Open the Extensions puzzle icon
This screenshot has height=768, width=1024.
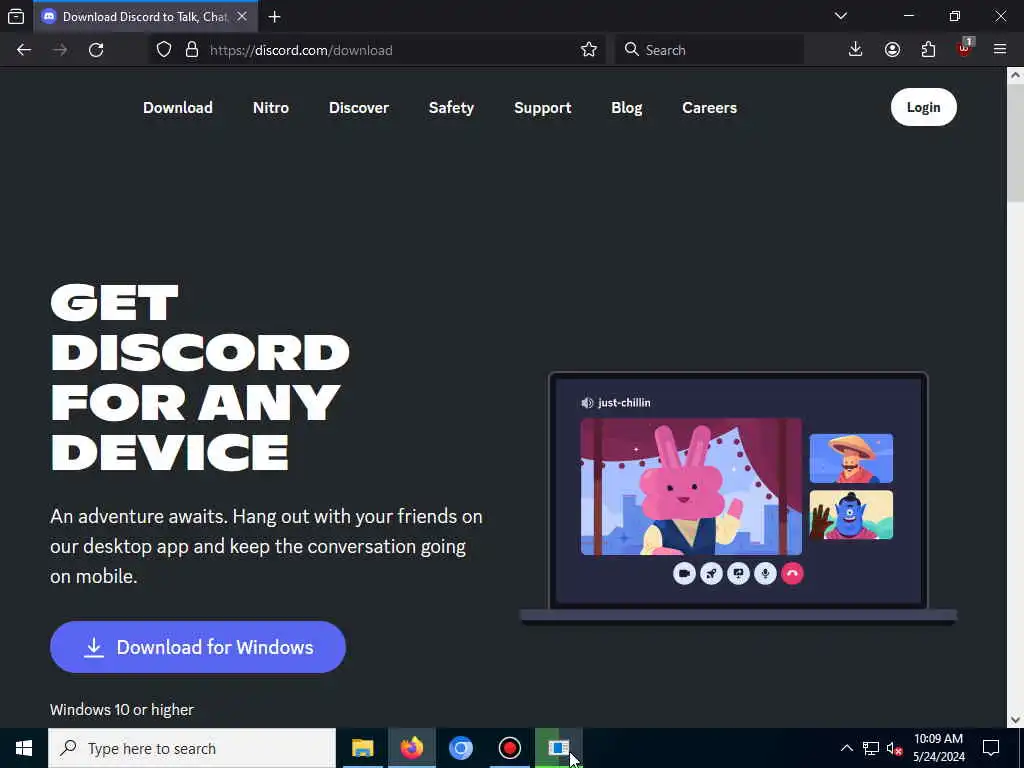click(928, 50)
